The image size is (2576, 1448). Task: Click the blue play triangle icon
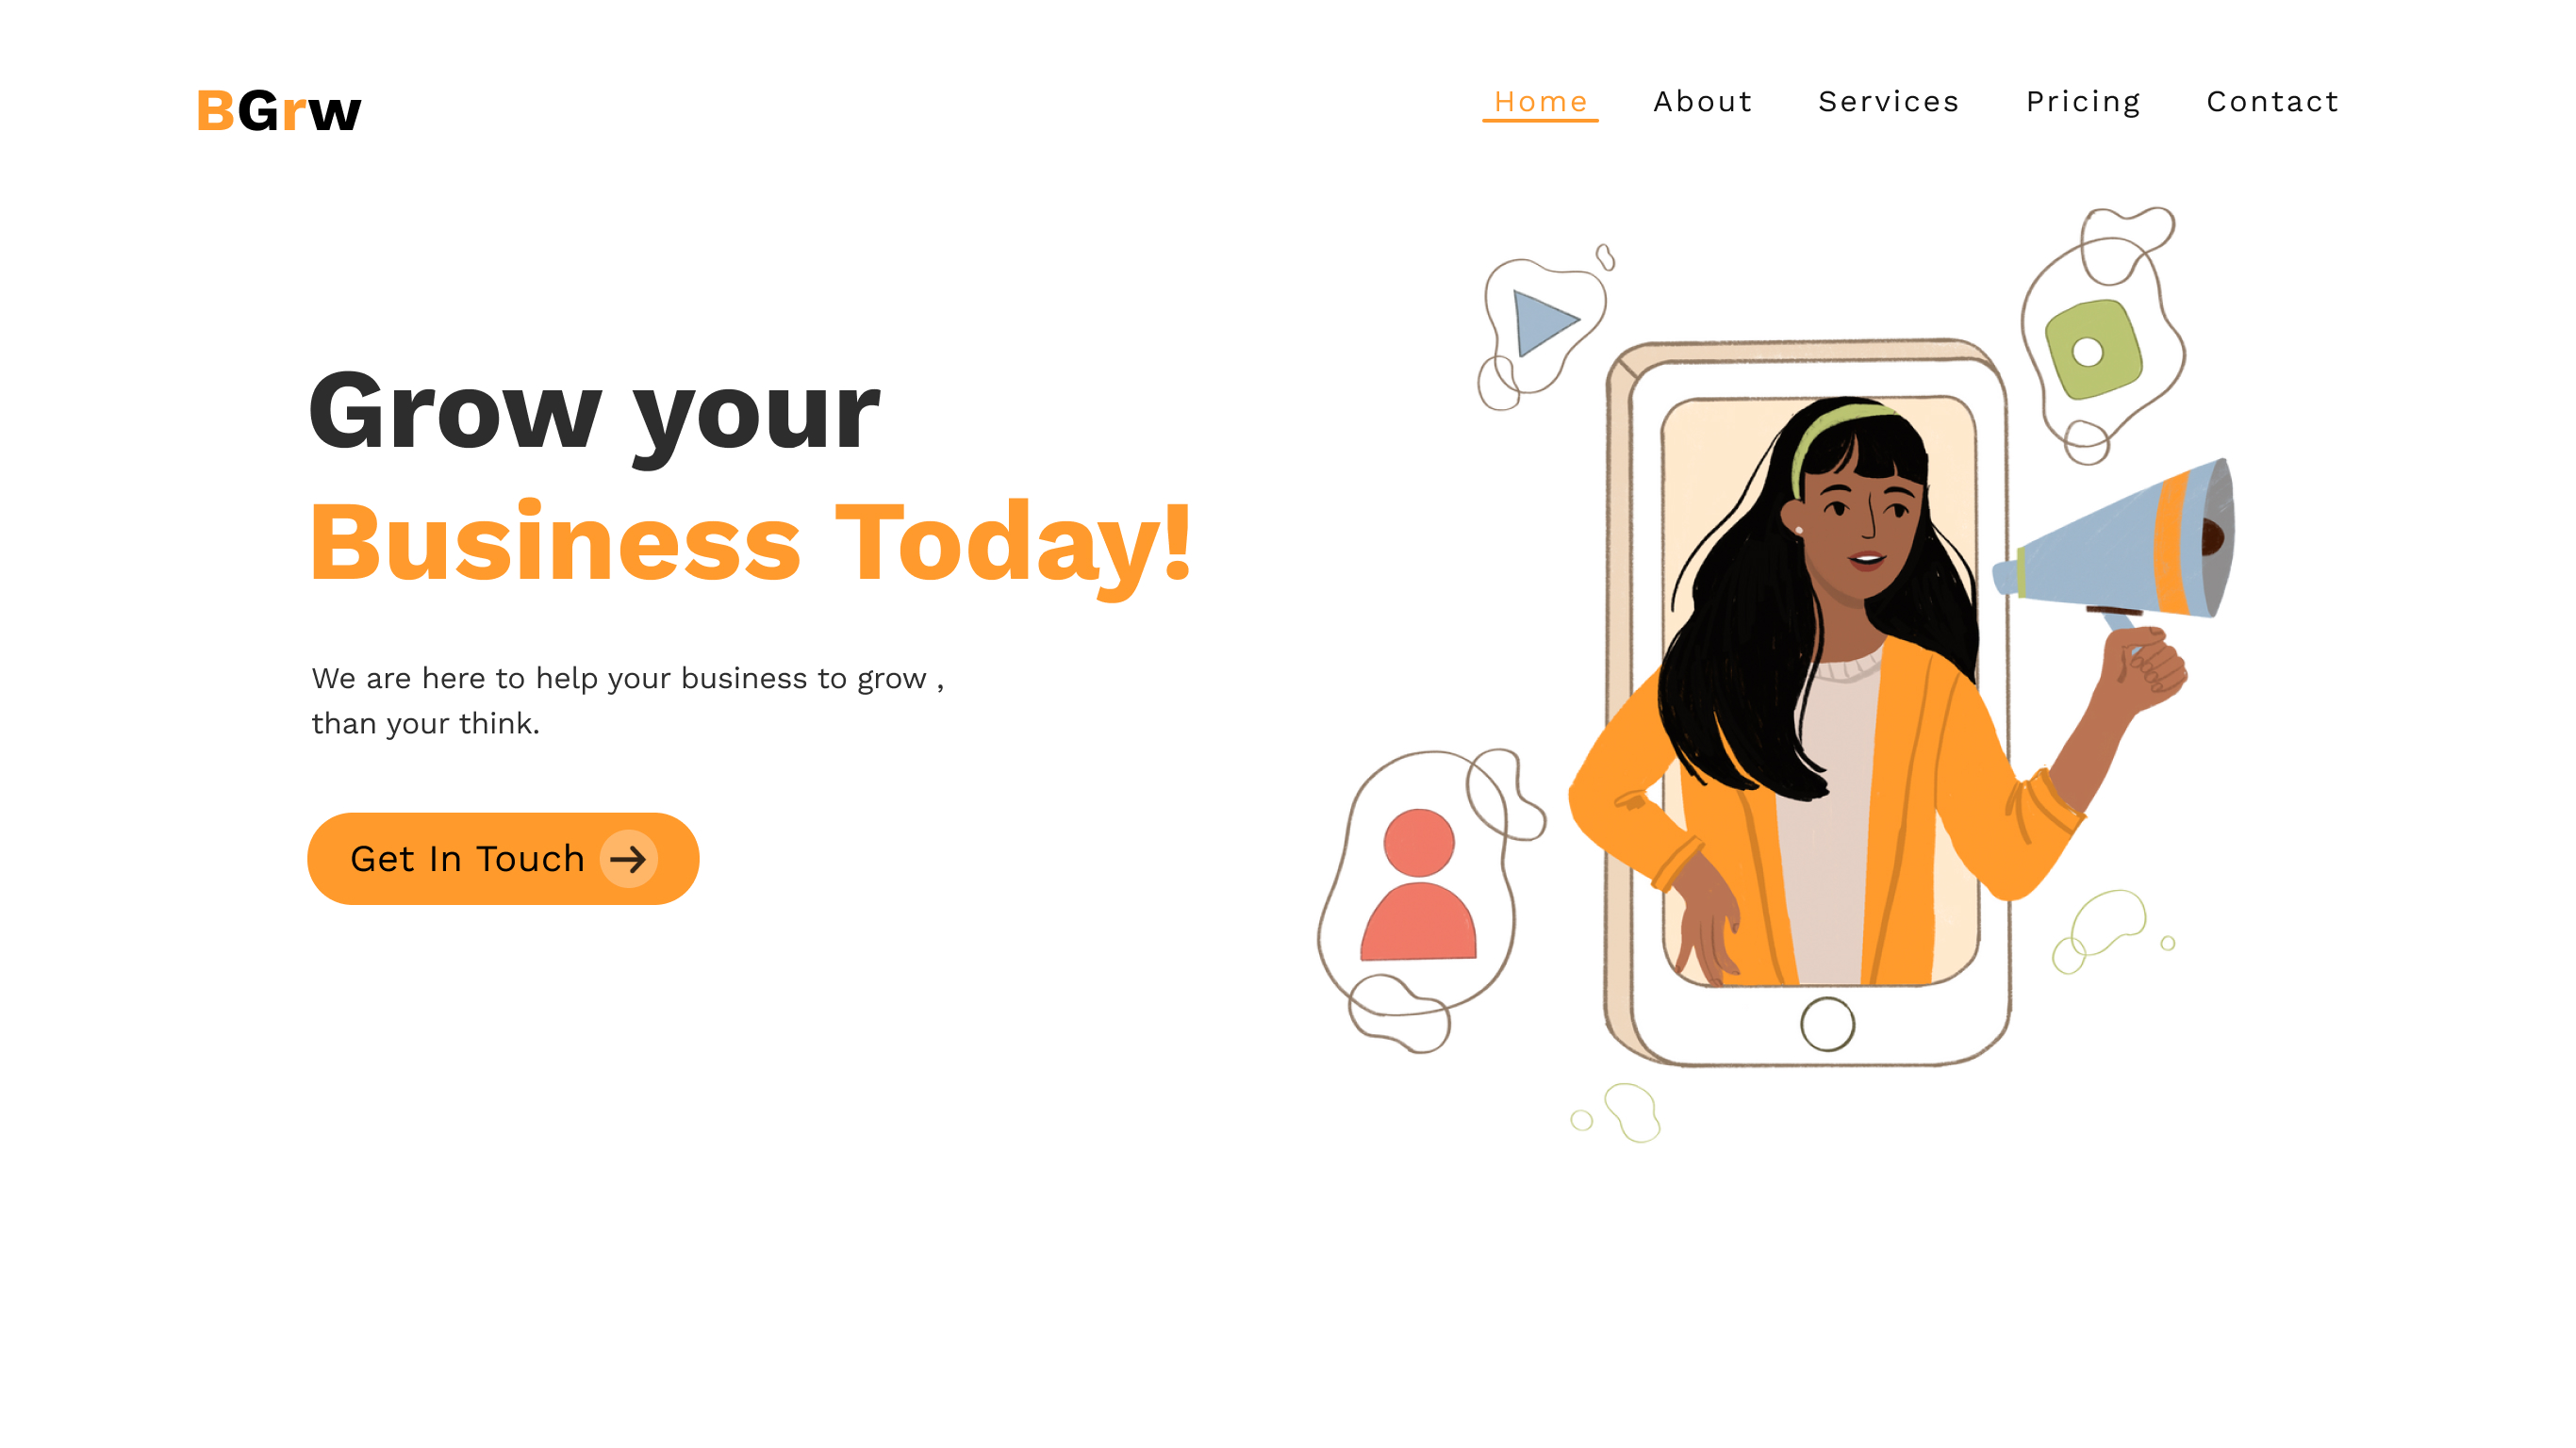(x=1544, y=322)
